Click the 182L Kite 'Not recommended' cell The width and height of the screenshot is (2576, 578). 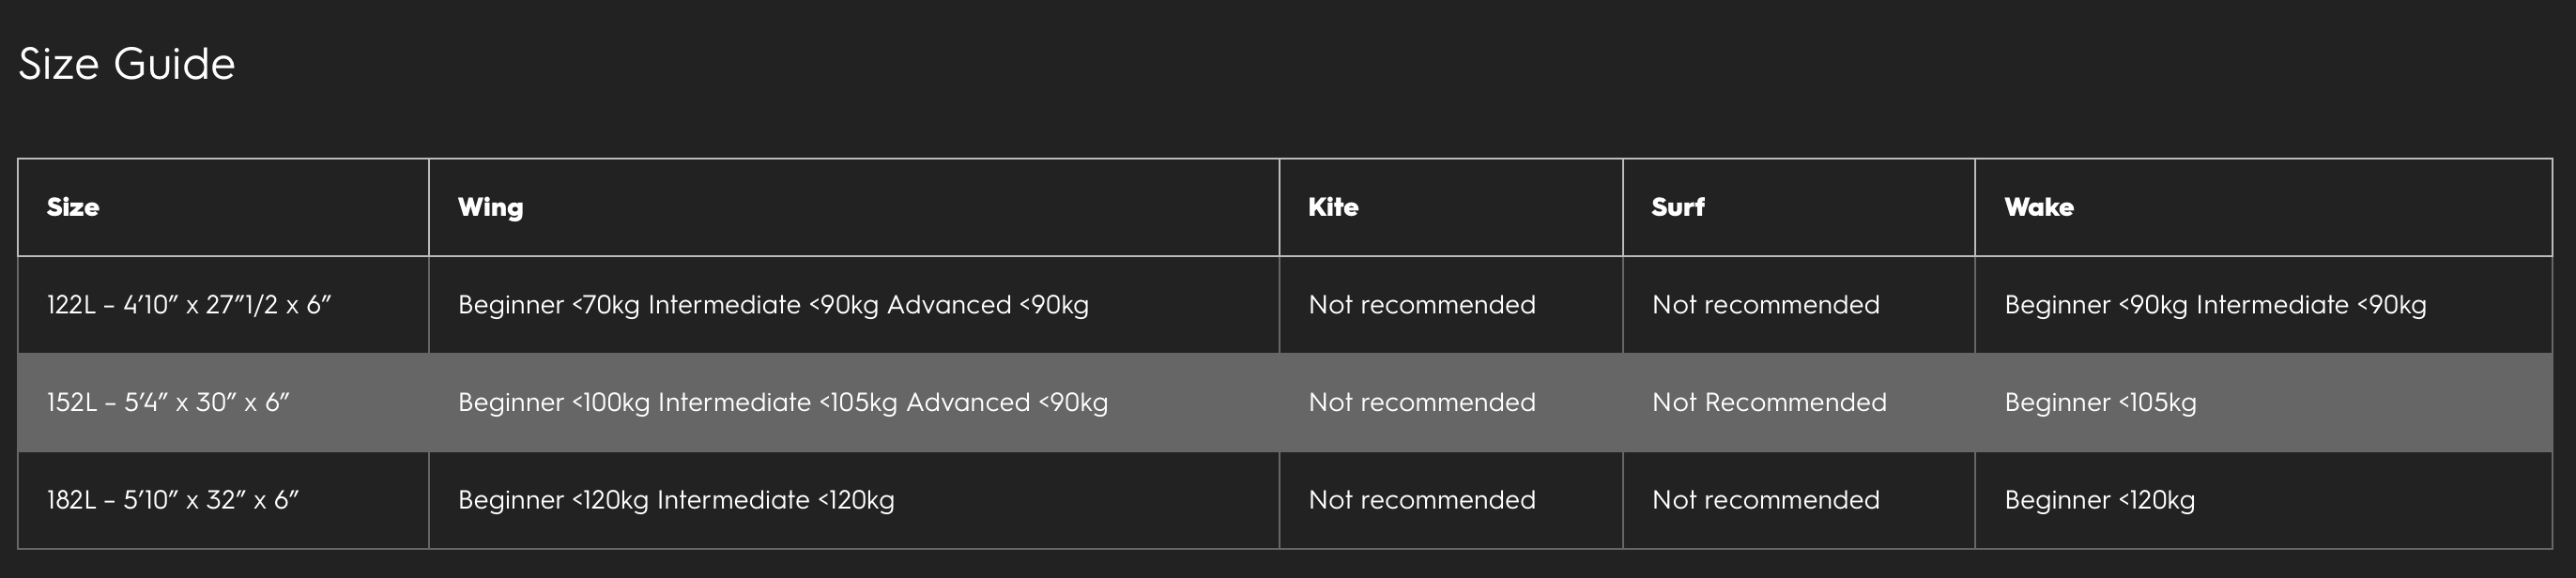(x=1421, y=500)
